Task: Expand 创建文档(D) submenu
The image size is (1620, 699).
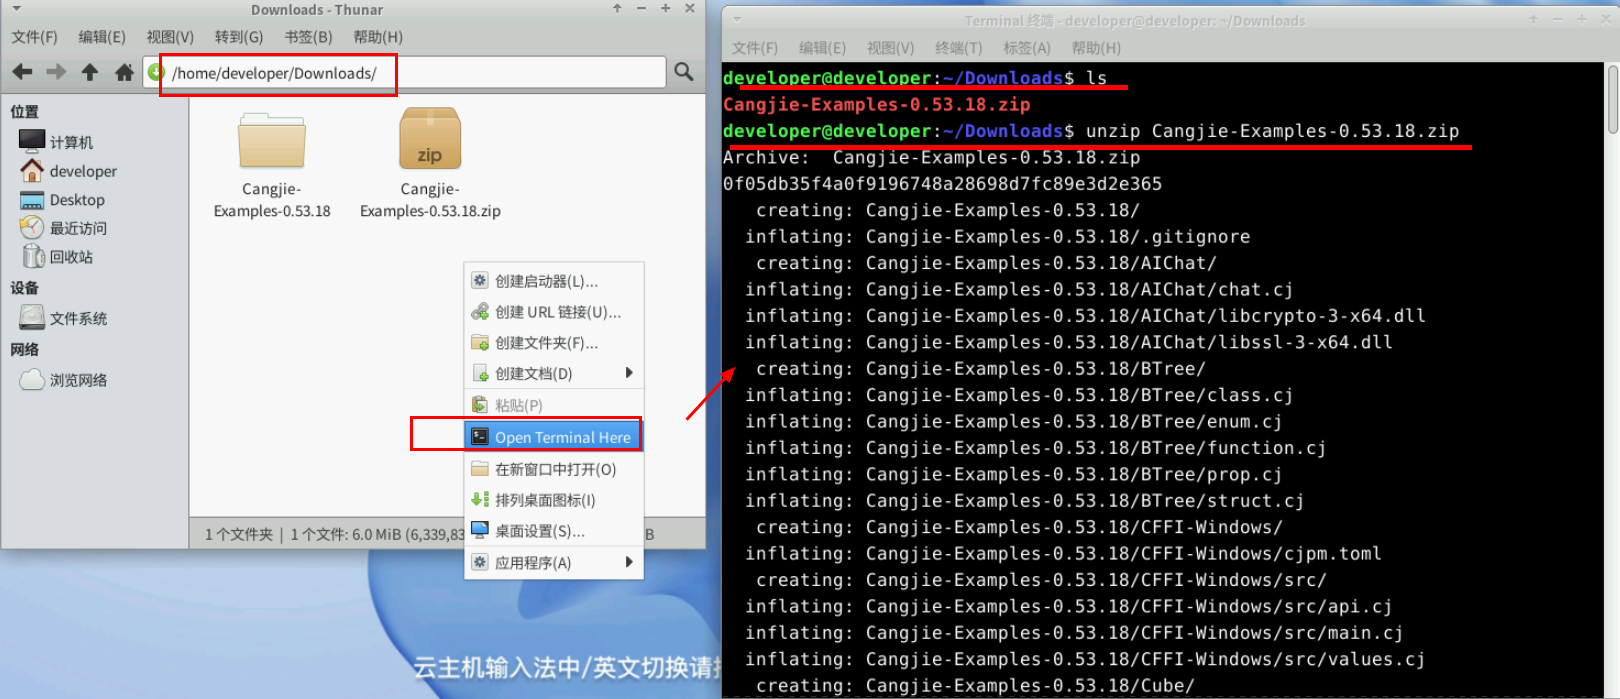Action: (554, 374)
